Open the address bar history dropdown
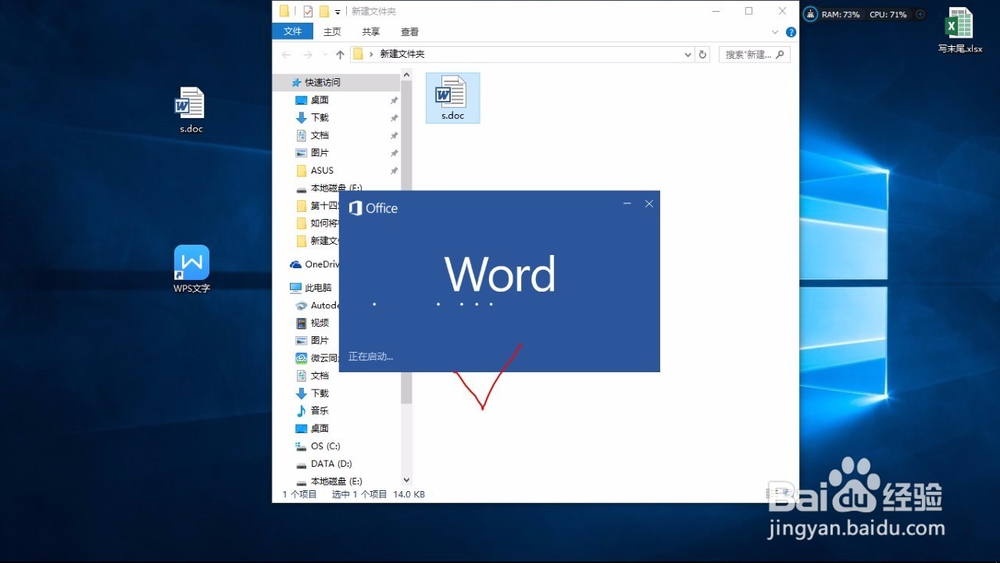Image resolution: width=1000 pixels, height=563 pixels. (x=688, y=54)
